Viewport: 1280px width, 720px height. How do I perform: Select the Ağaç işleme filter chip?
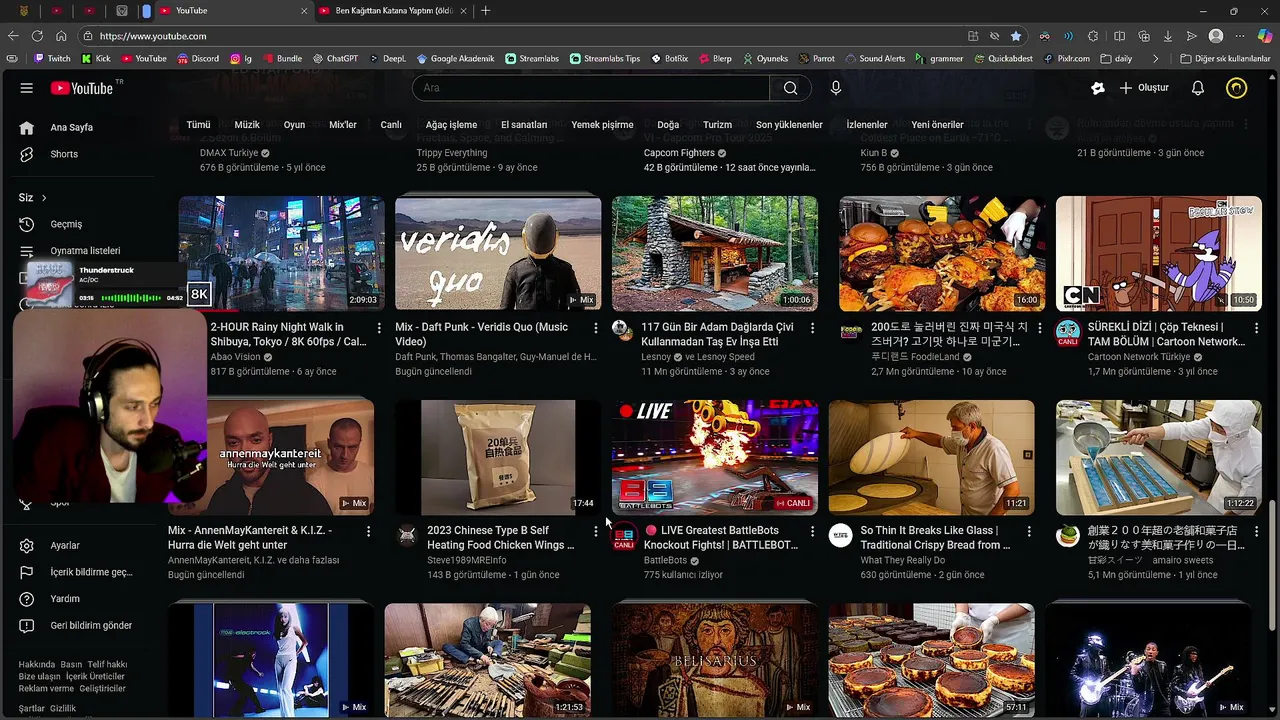point(452,125)
